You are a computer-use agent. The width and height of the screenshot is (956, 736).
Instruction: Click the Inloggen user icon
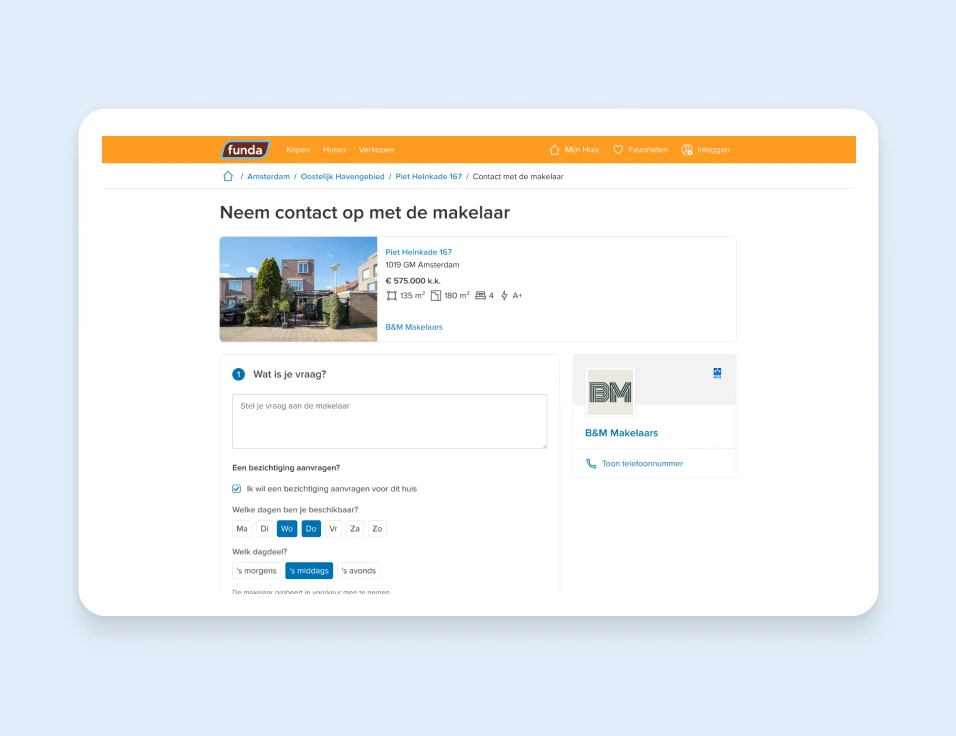(x=687, y=150)
